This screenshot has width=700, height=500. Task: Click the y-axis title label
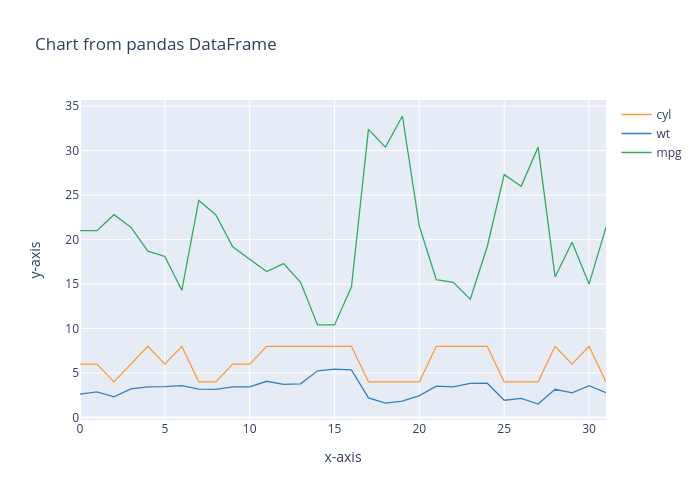pos(36,259)
